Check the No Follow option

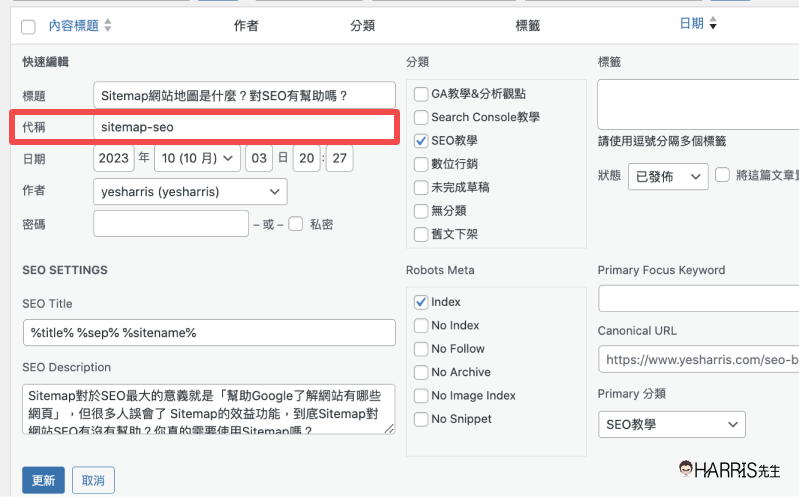[x=421, y=349]
